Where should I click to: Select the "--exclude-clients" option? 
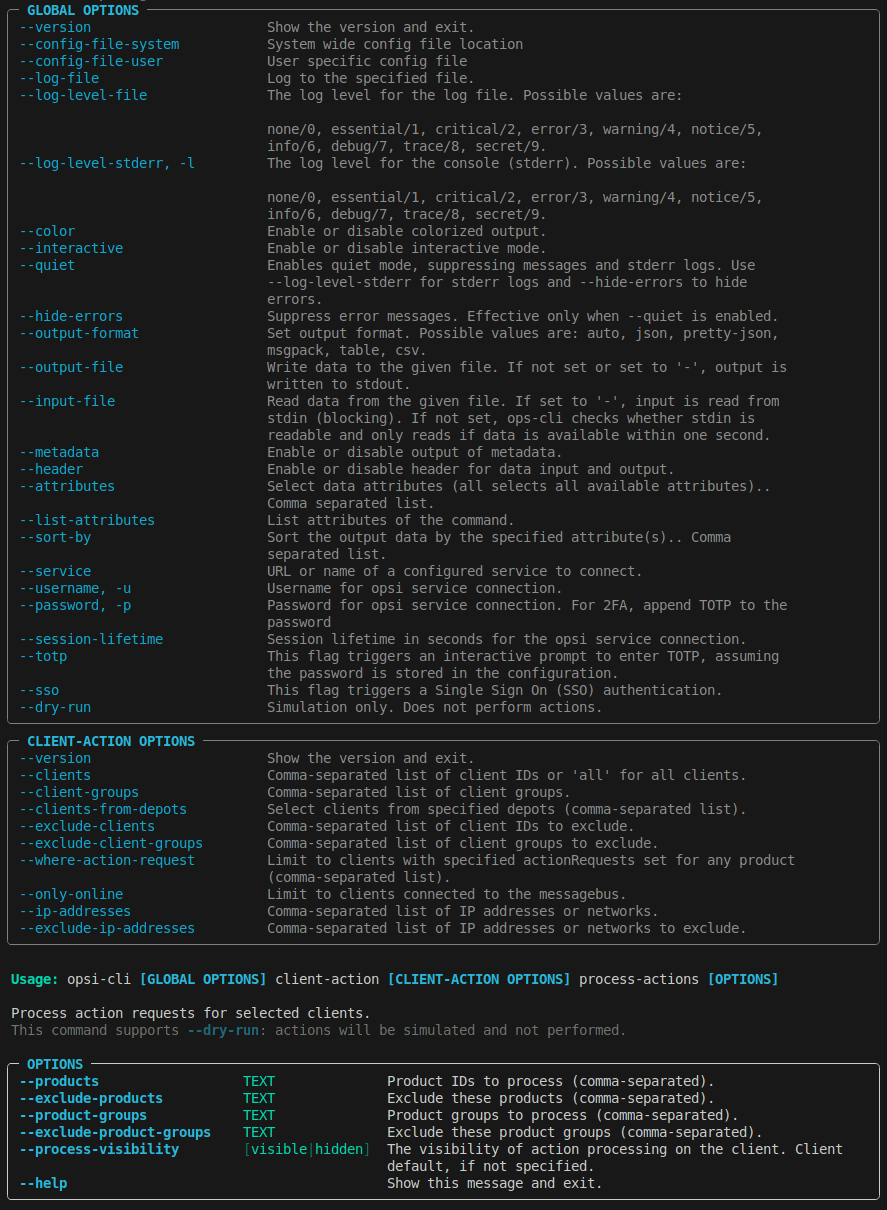coord(87,826)
